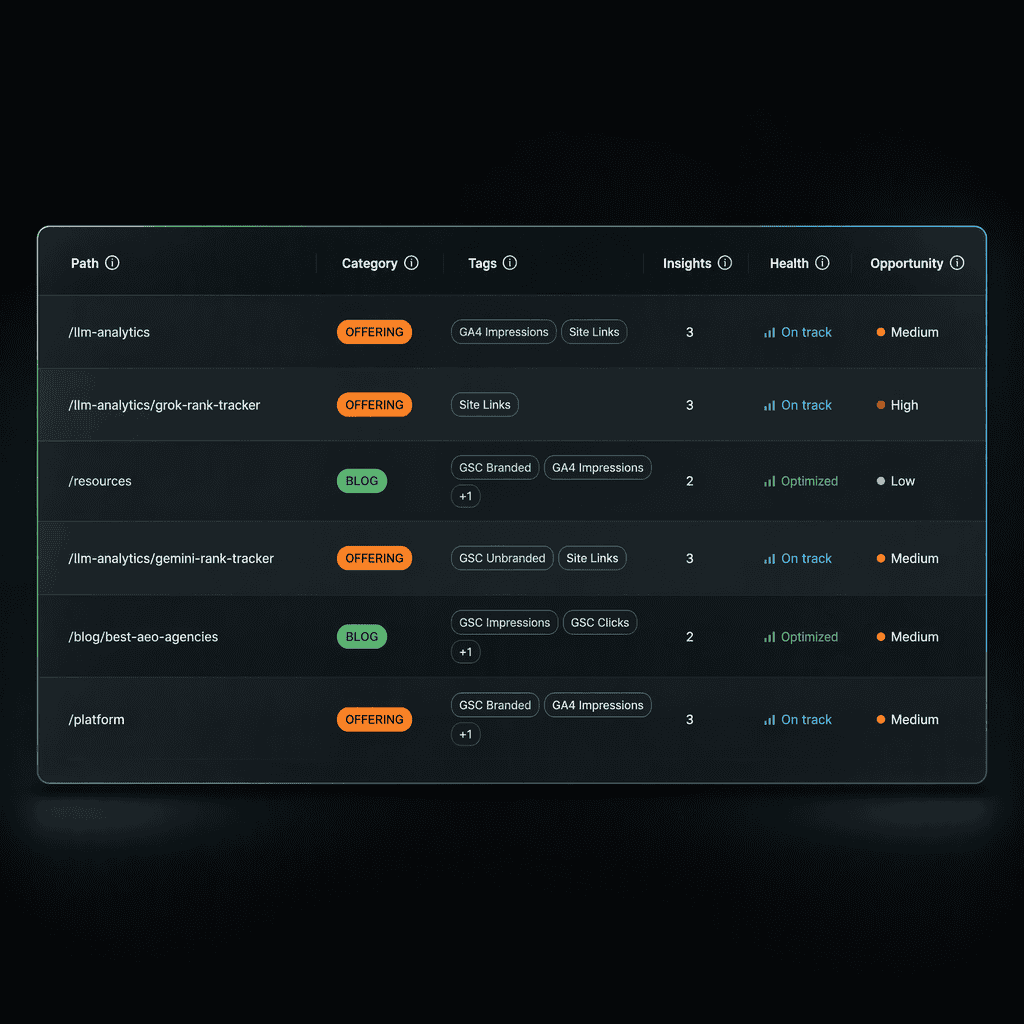Expand +1 more tags in /blog/best-aeo-agencies row
The image size is (1024, 1024).
pos(466,652)
